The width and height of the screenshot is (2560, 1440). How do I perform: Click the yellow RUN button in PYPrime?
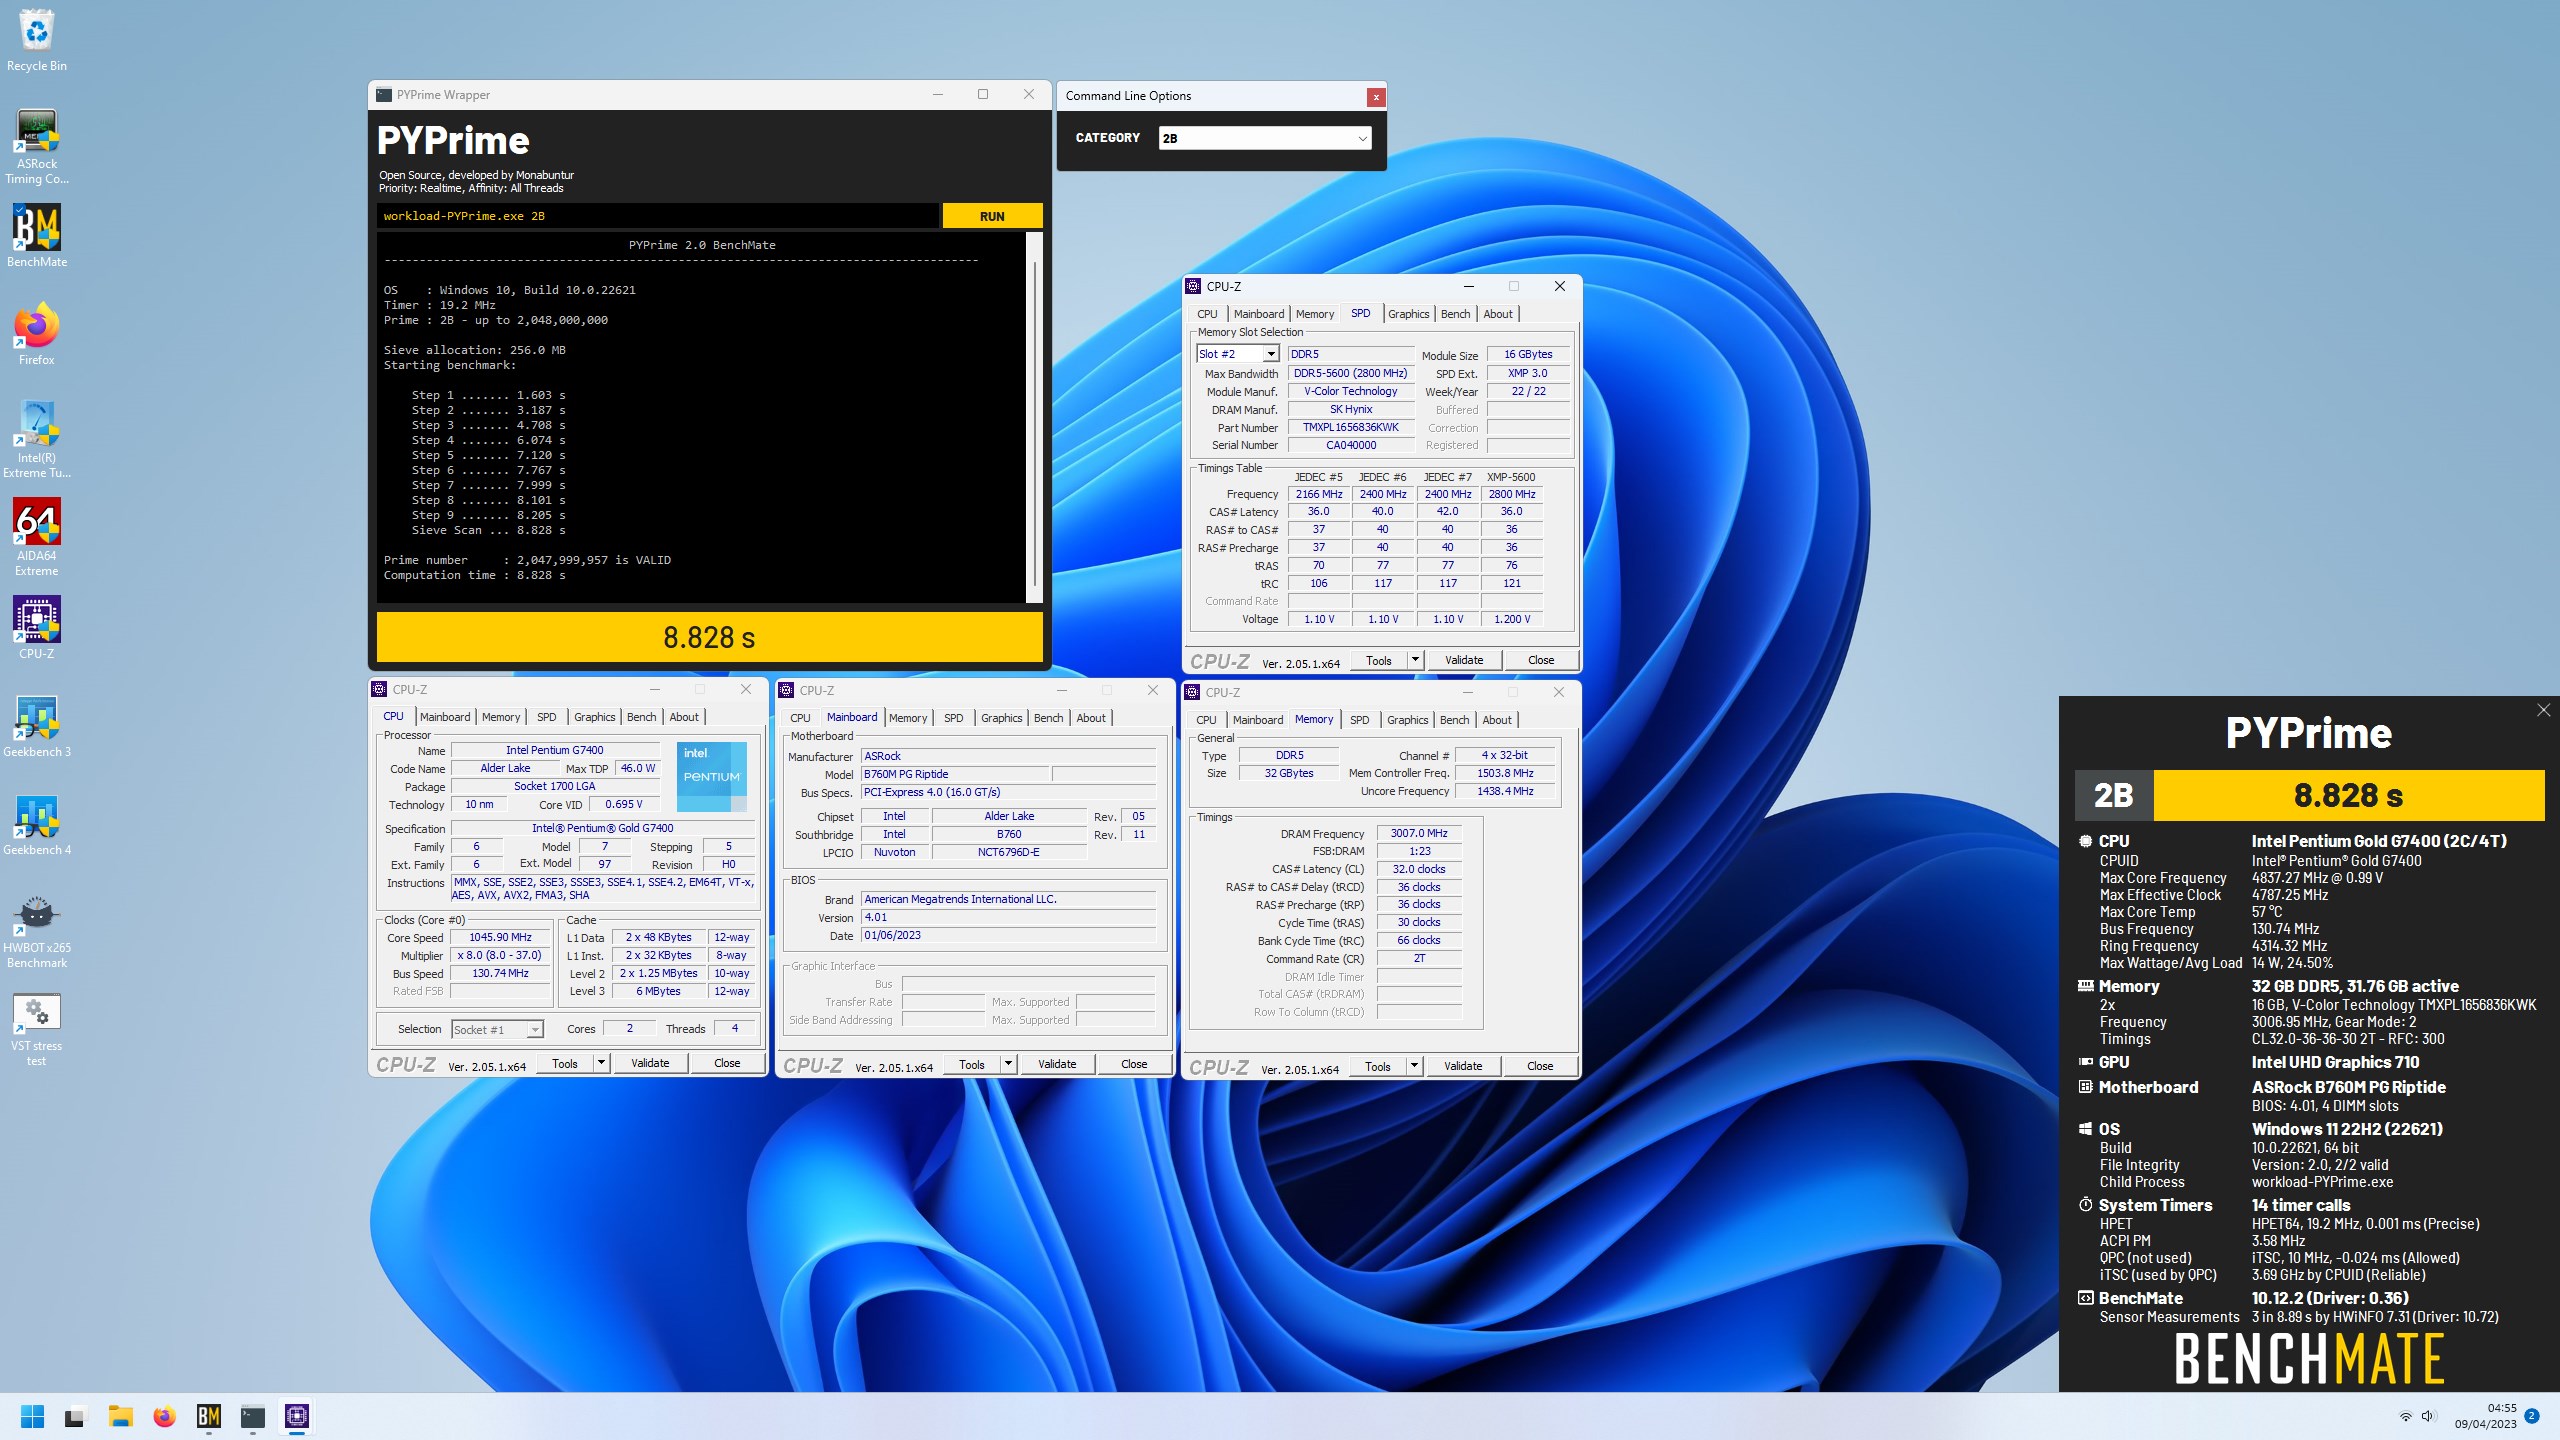click(992, 216)
